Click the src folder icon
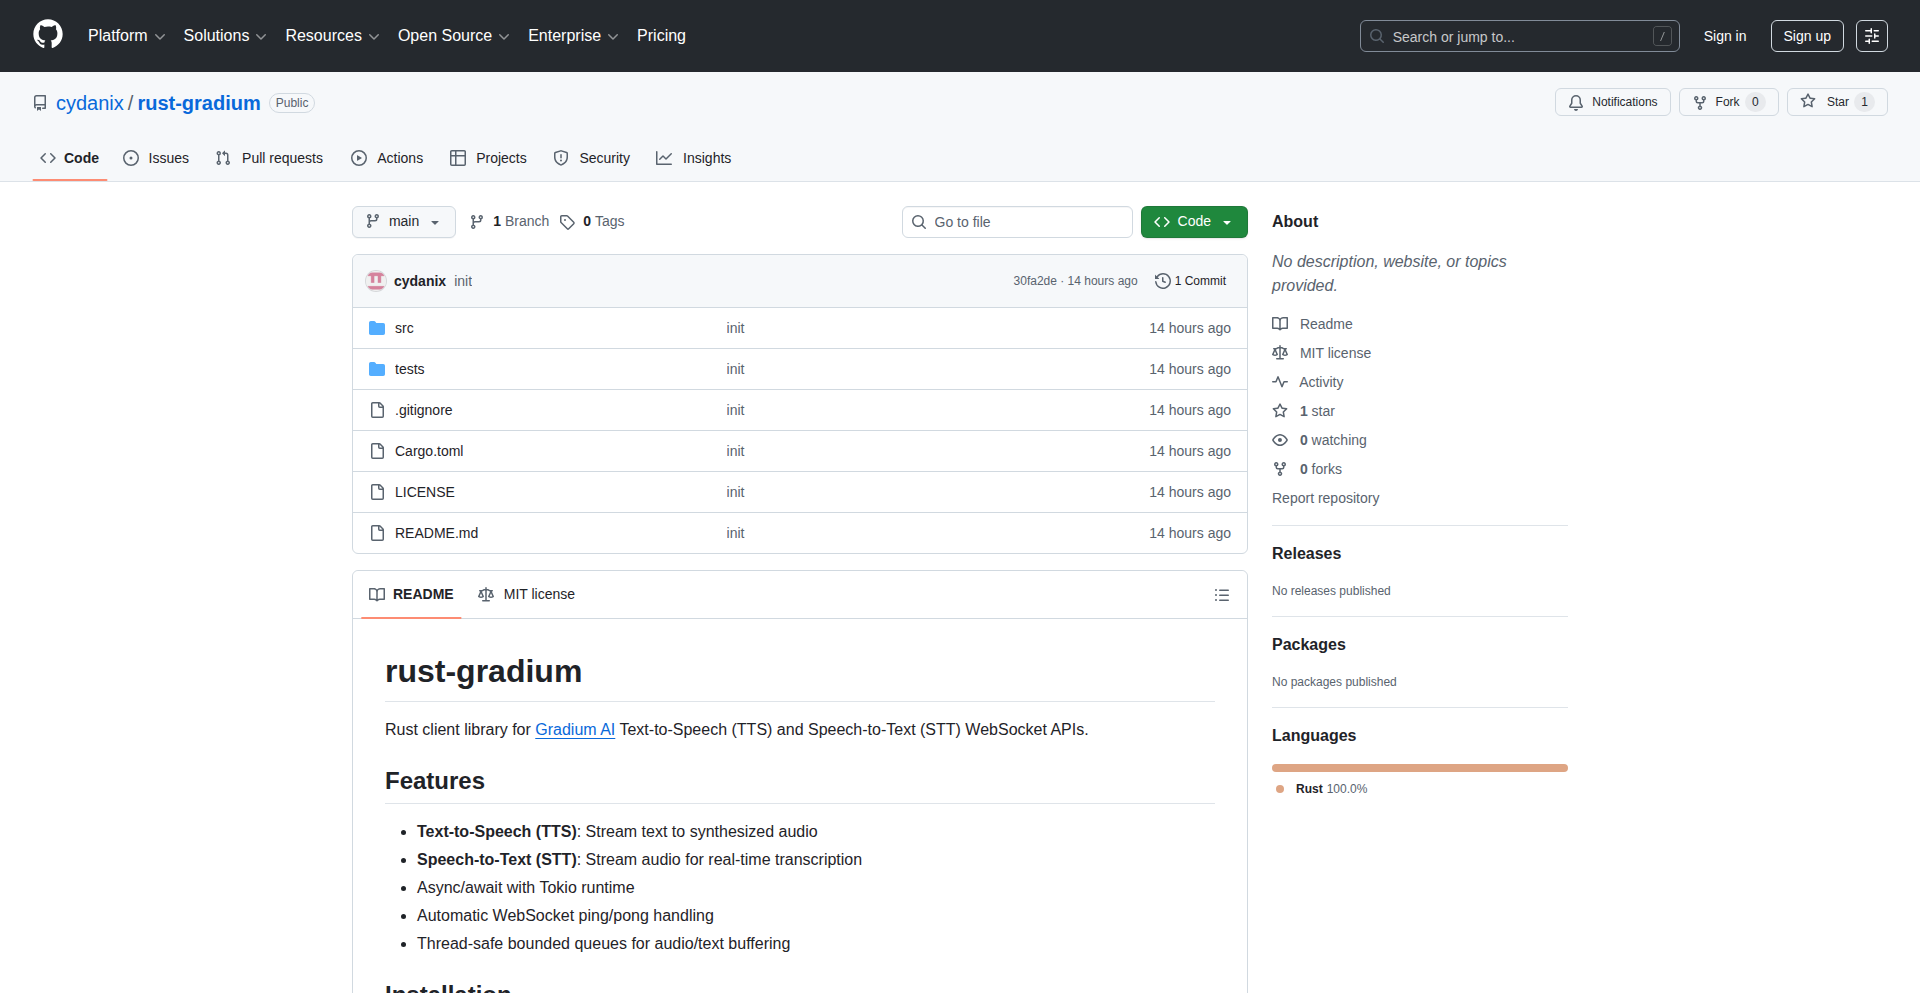The height and width of the screenshot is (993, 1920). coord(377,328)
